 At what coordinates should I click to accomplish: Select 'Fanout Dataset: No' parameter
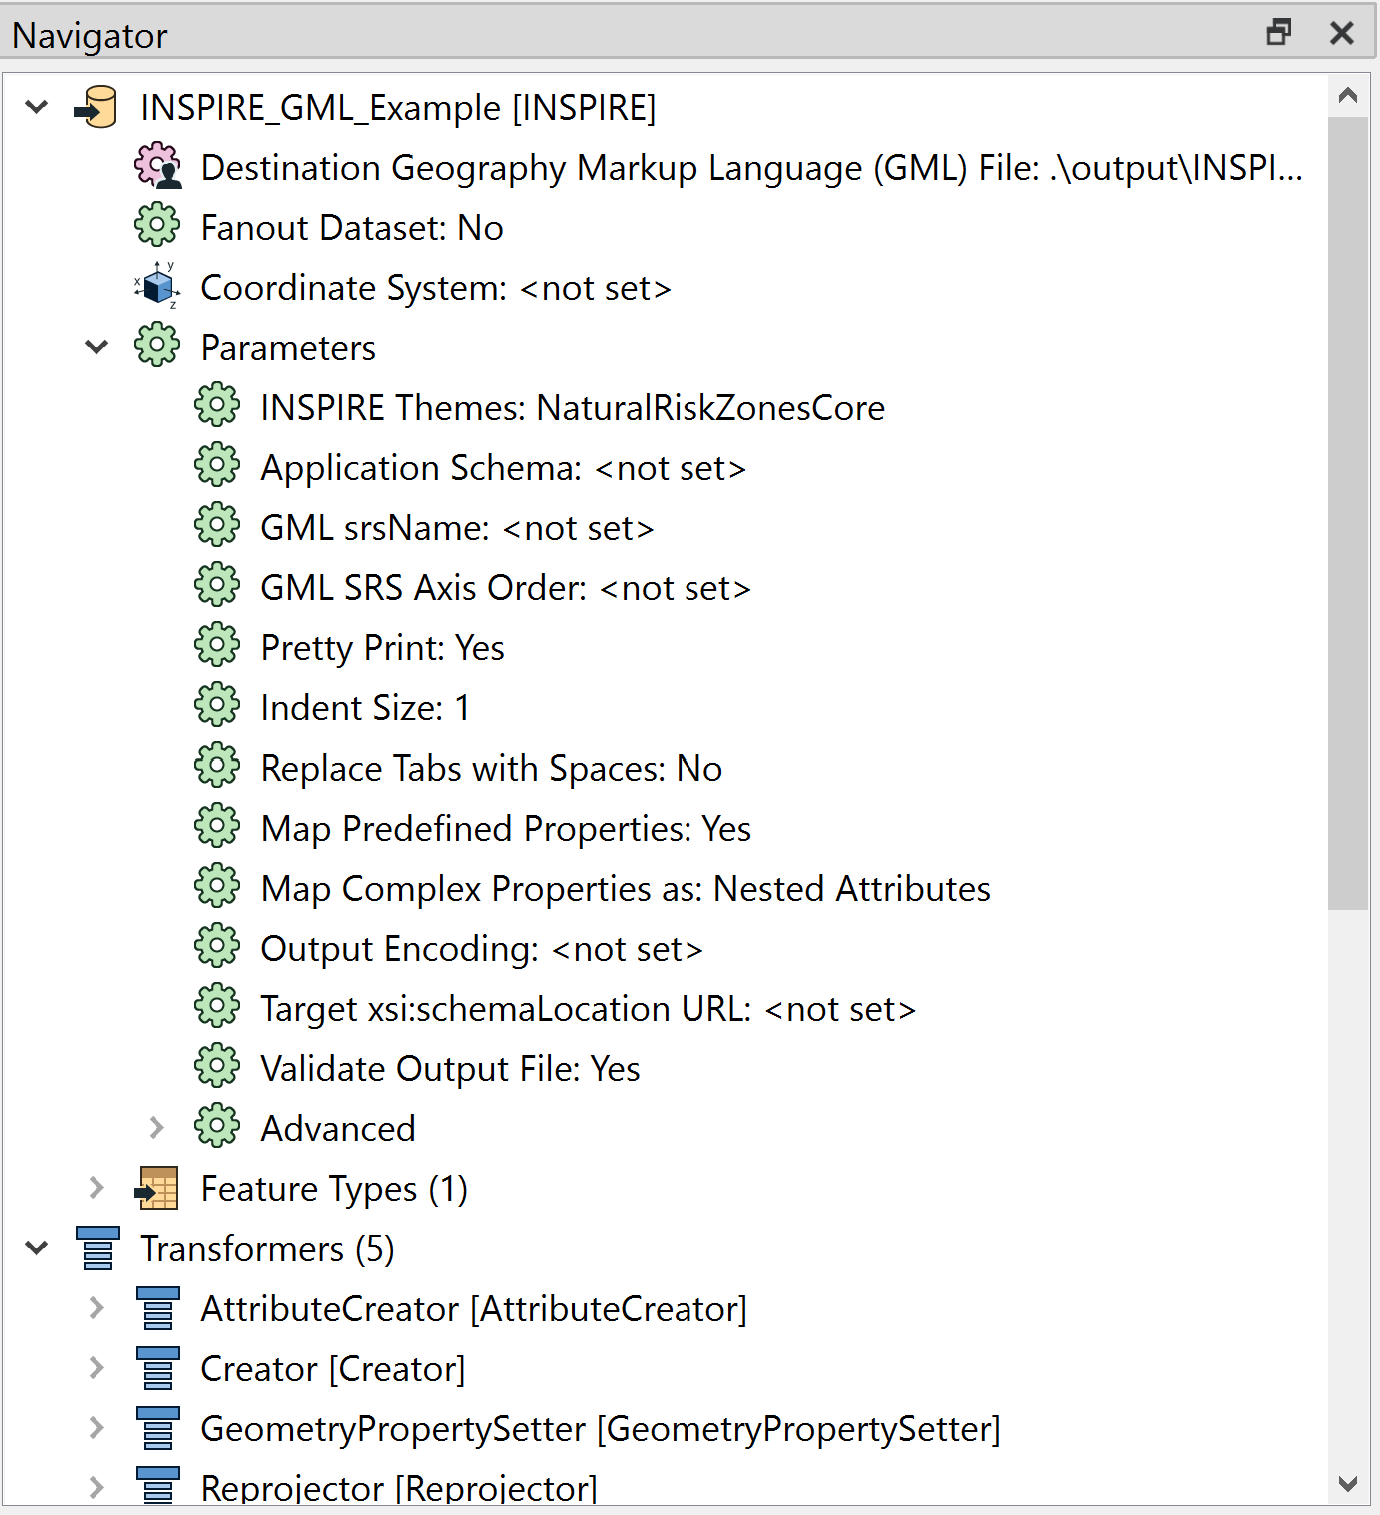click(x=352, y=228)
